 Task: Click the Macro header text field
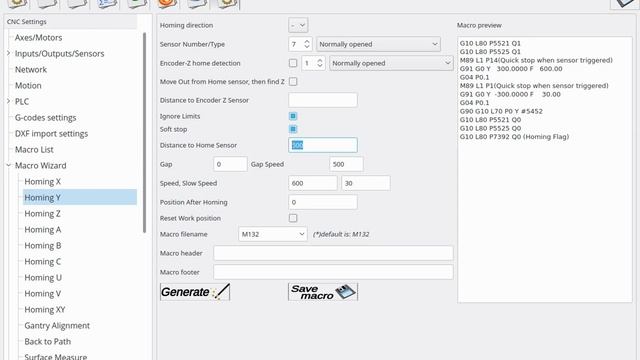click(333, 253)
